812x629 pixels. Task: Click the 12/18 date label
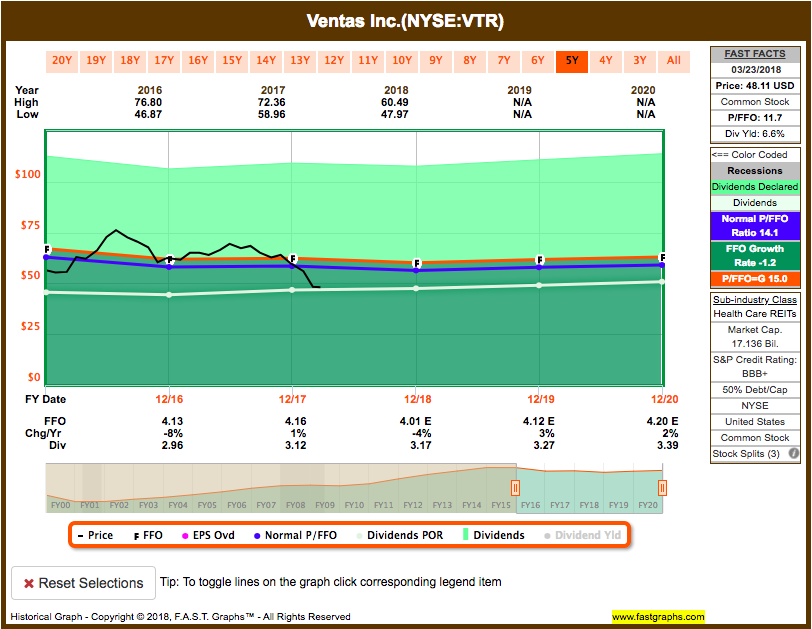[417, 399]
